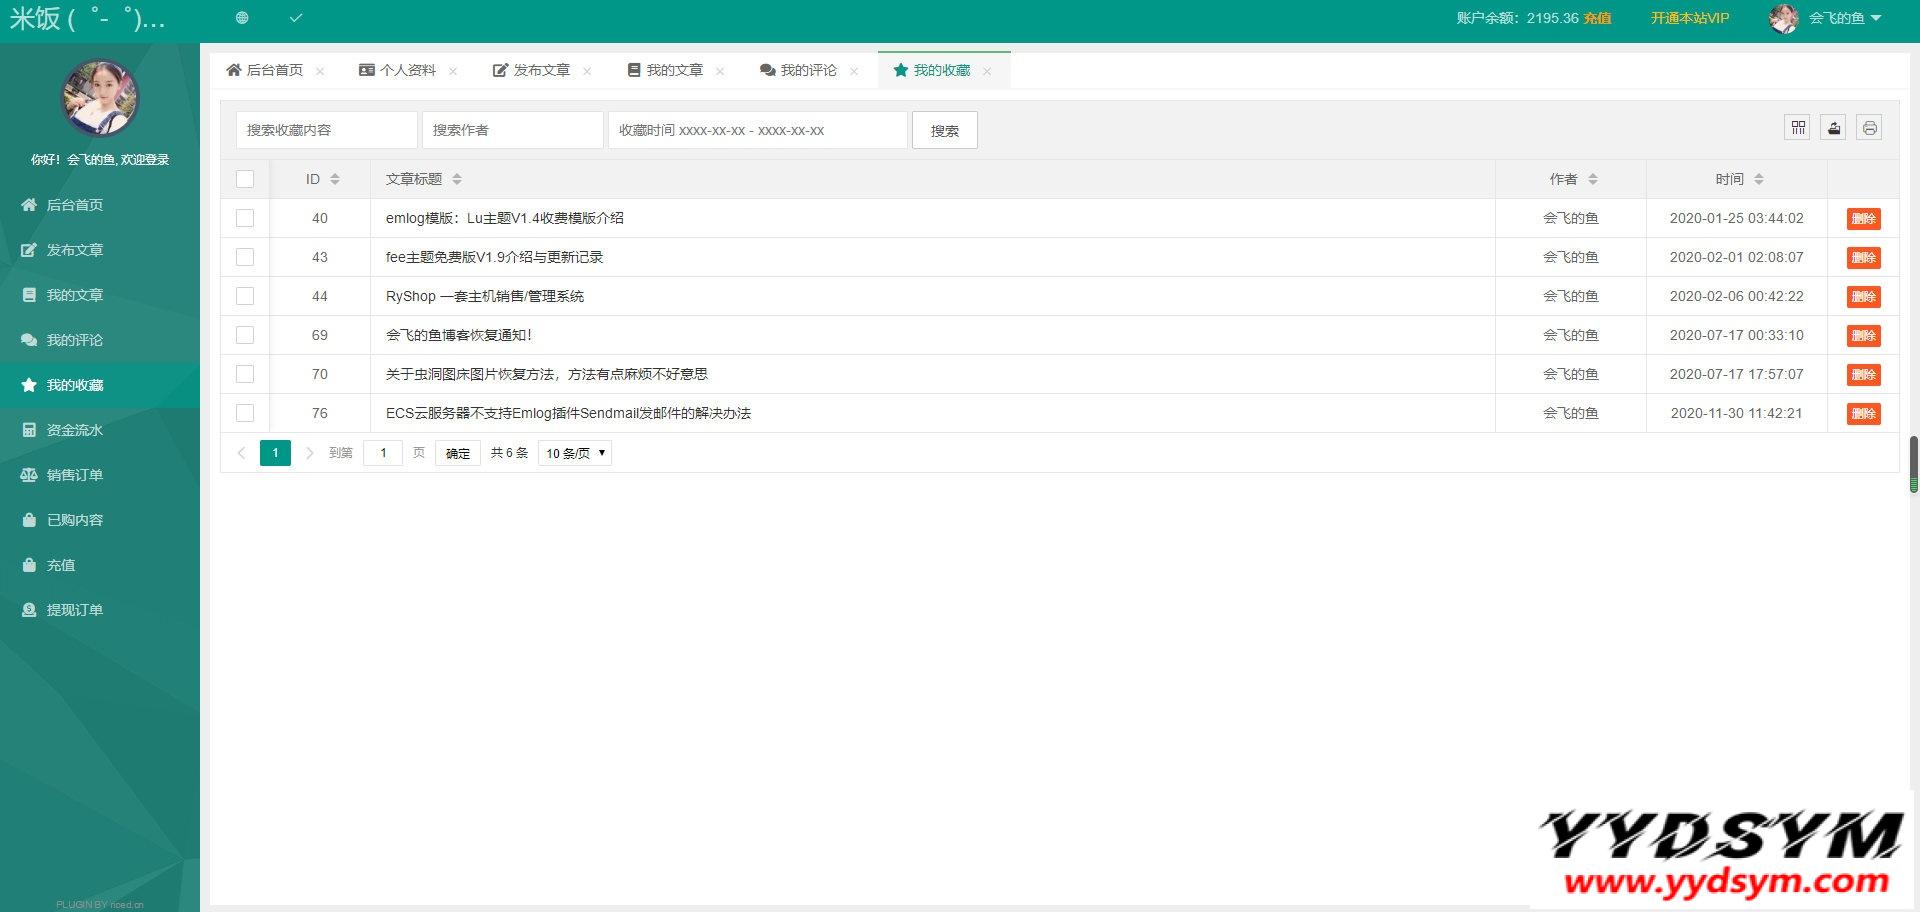
Task: Click the 搜索收藏内容 input field
Action: [x=326, y=130]
